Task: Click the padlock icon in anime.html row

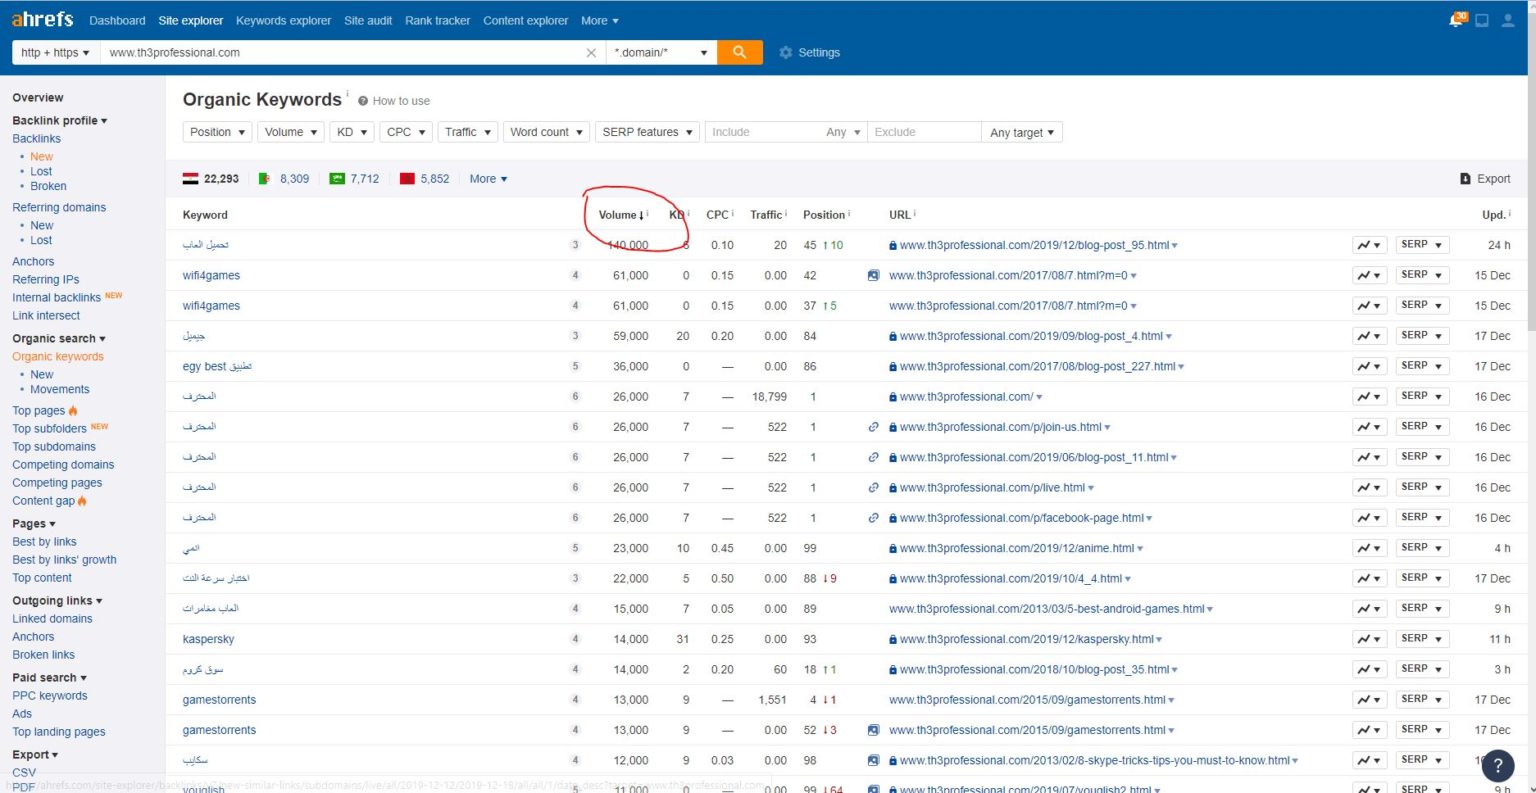Action: [x=893, y=548]
